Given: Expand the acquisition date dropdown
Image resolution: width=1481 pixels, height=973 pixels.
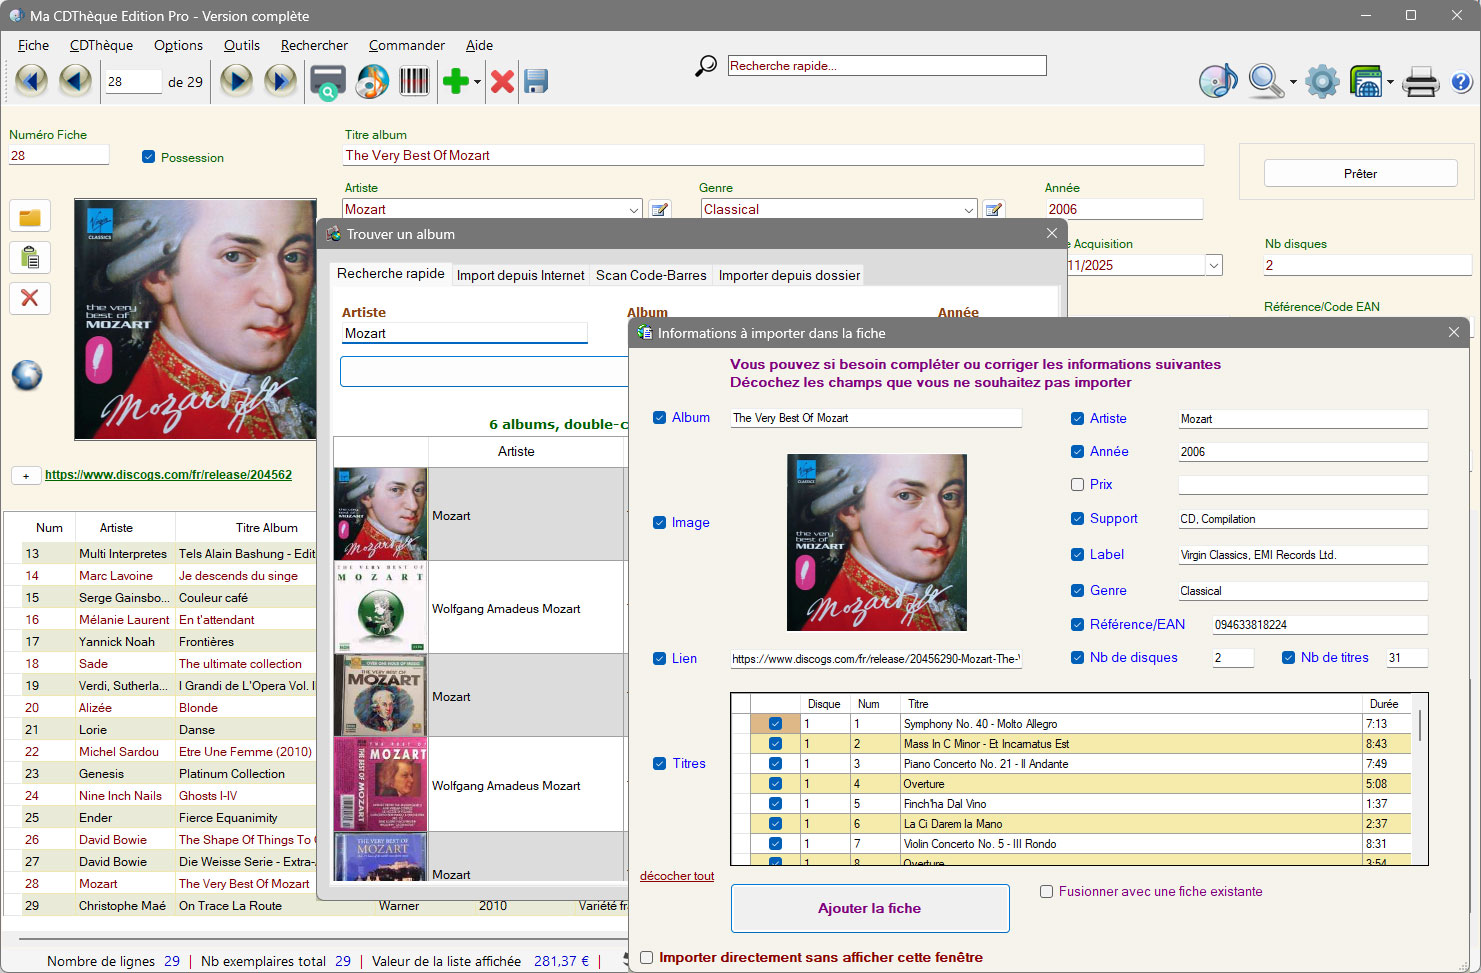Looking at the screenshot, I should (x=1213, y=265).
